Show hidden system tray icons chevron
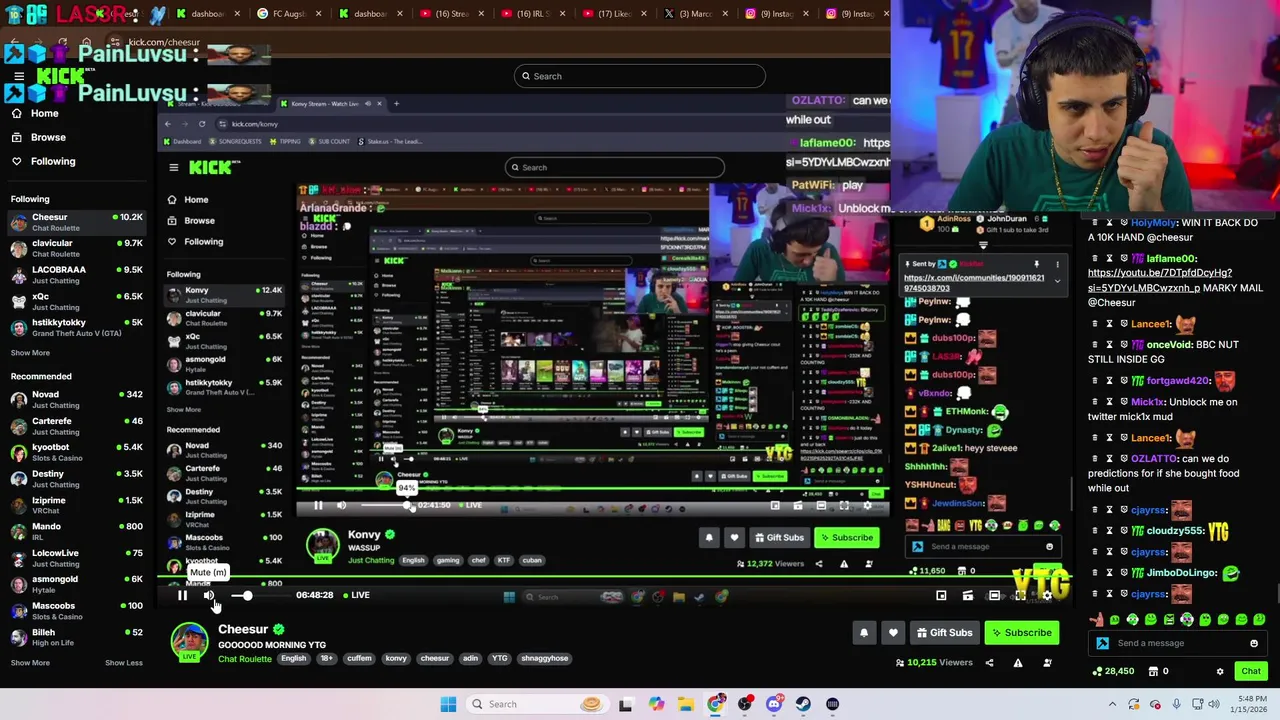Screen dimensions: 1280x720 click(x=1112, y=704)
